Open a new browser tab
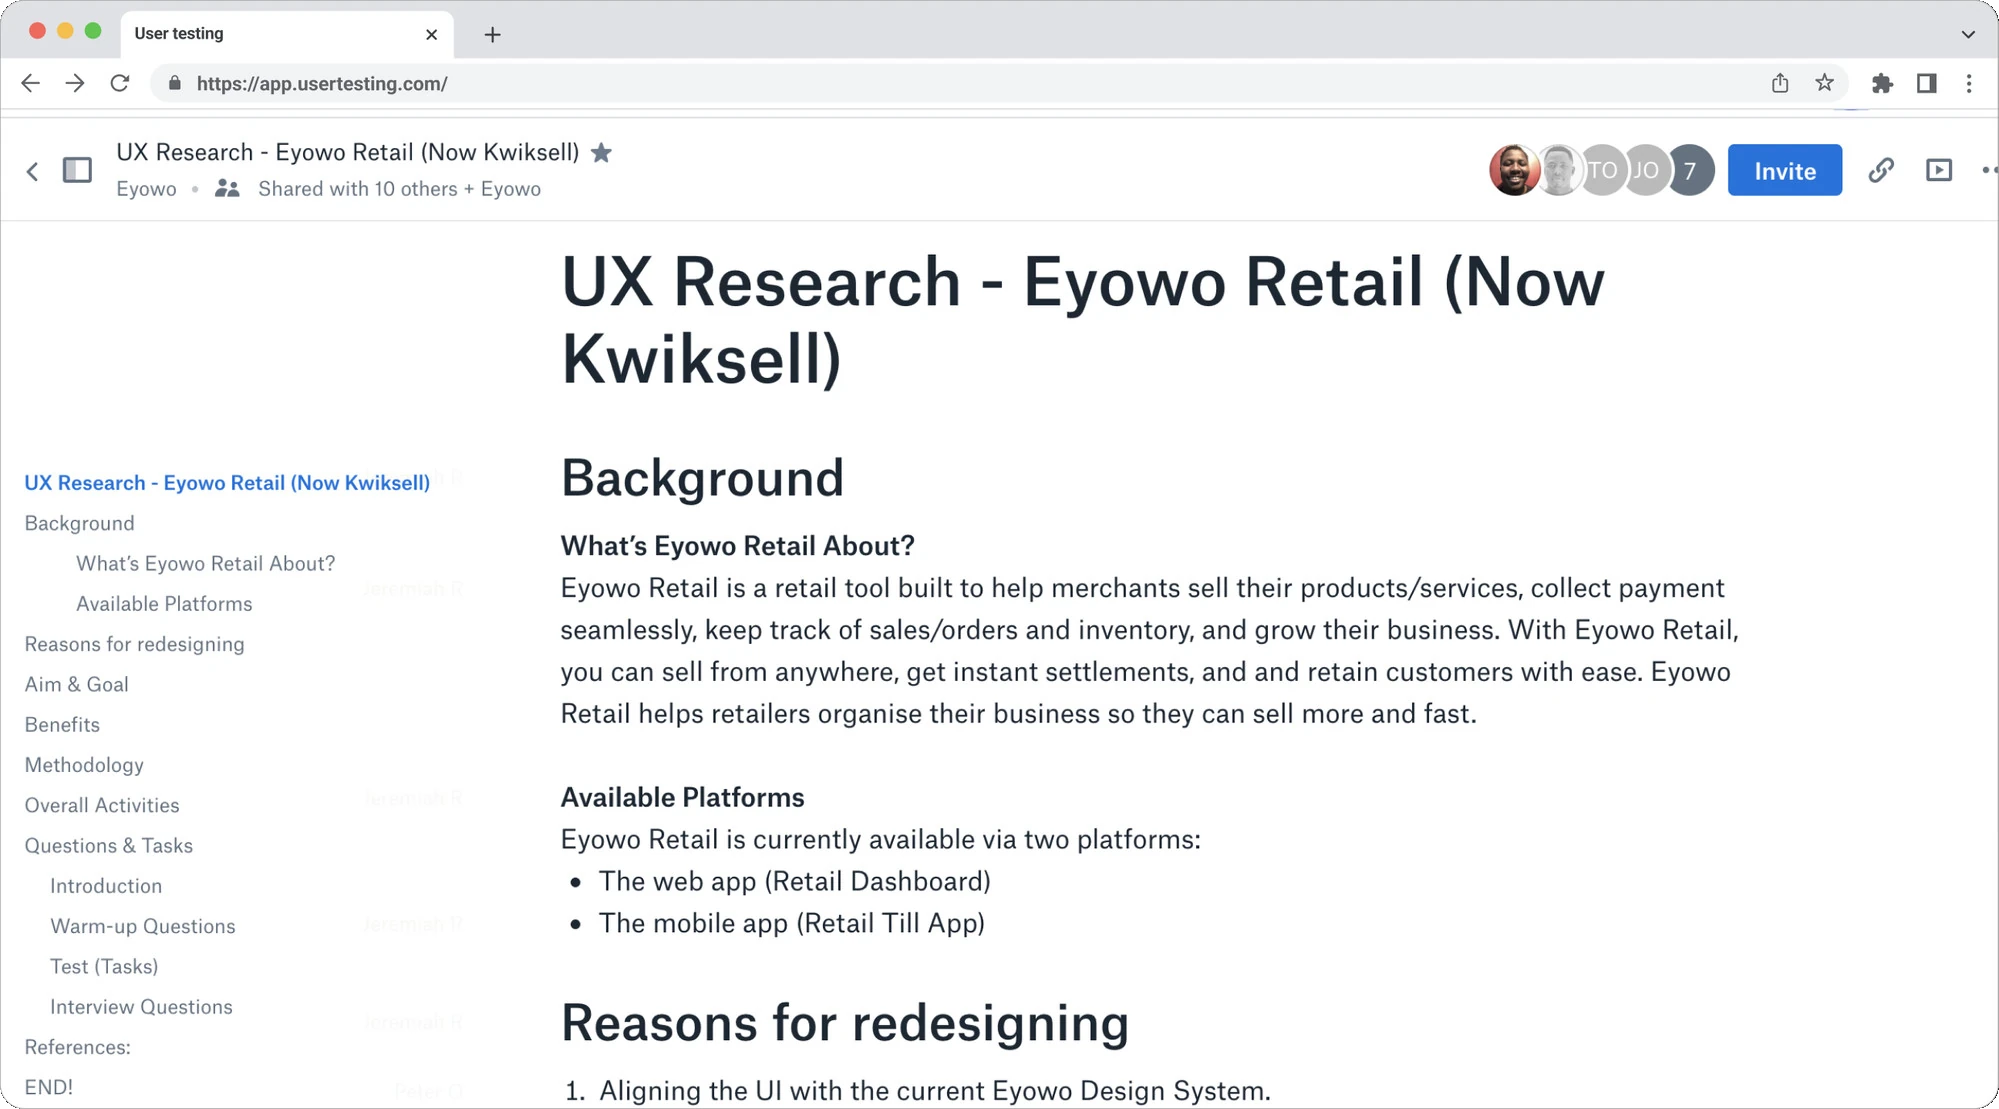This screenshot has width=1999, height=1109. coord(492,34)
